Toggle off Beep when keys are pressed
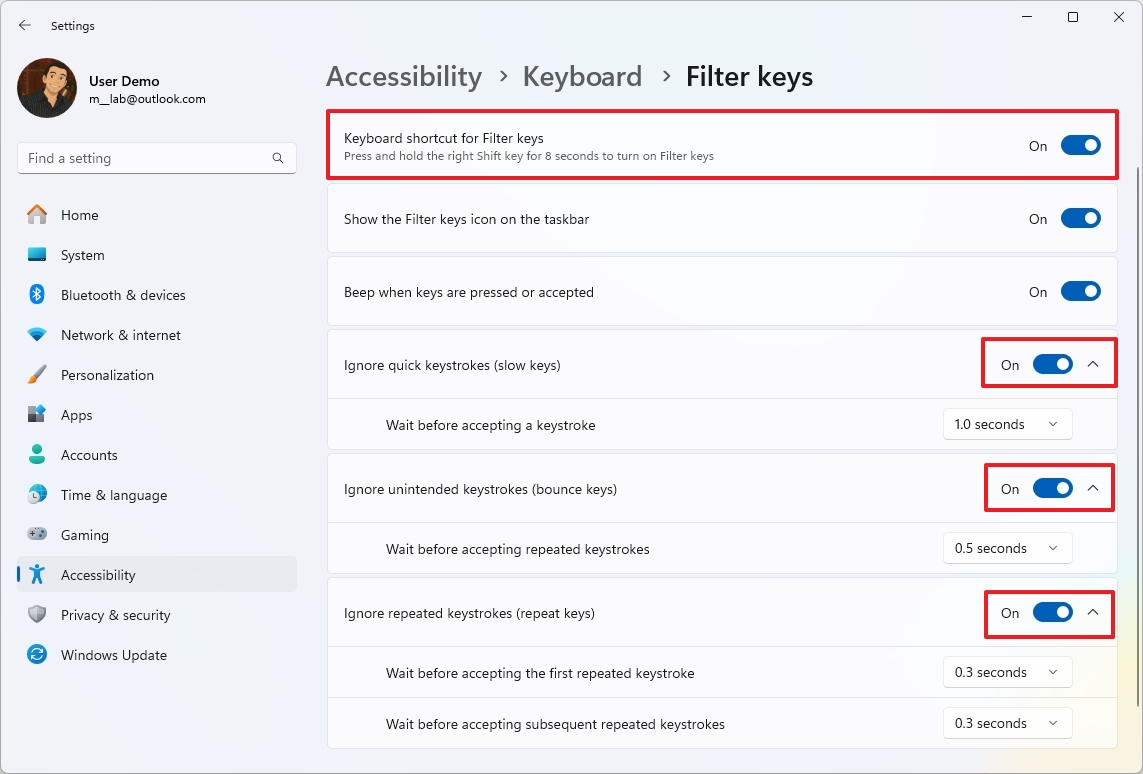Viewport: 1143px width, 774px height. coord(1081,291)
